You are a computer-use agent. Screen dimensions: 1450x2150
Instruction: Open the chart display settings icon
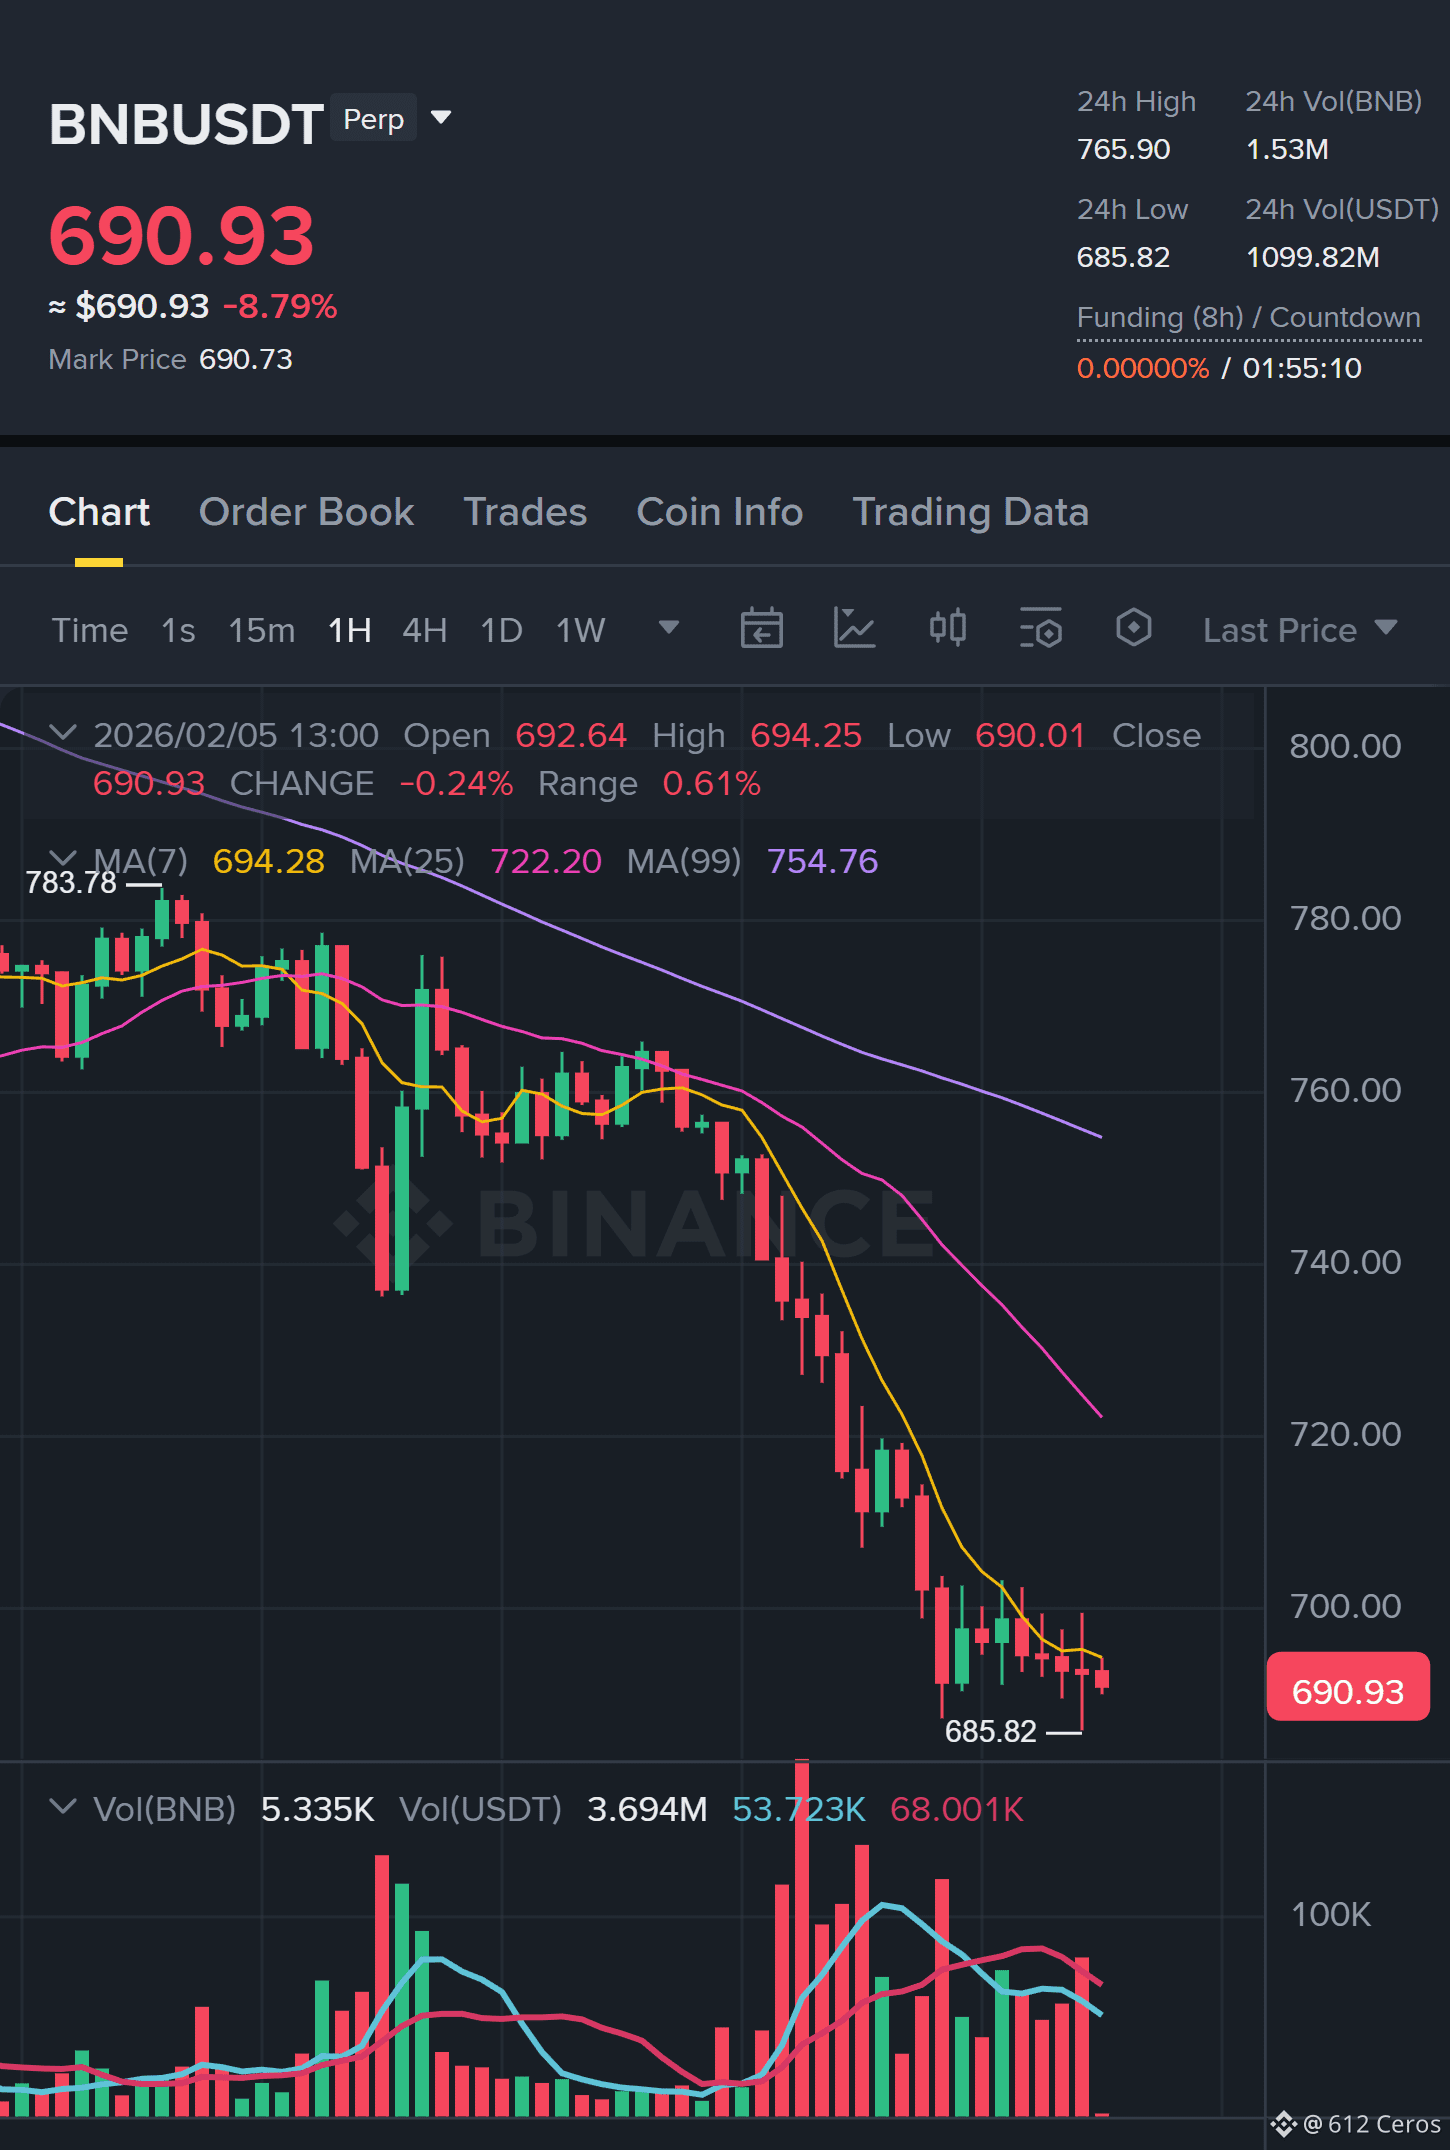click(x=1040, y=629)
